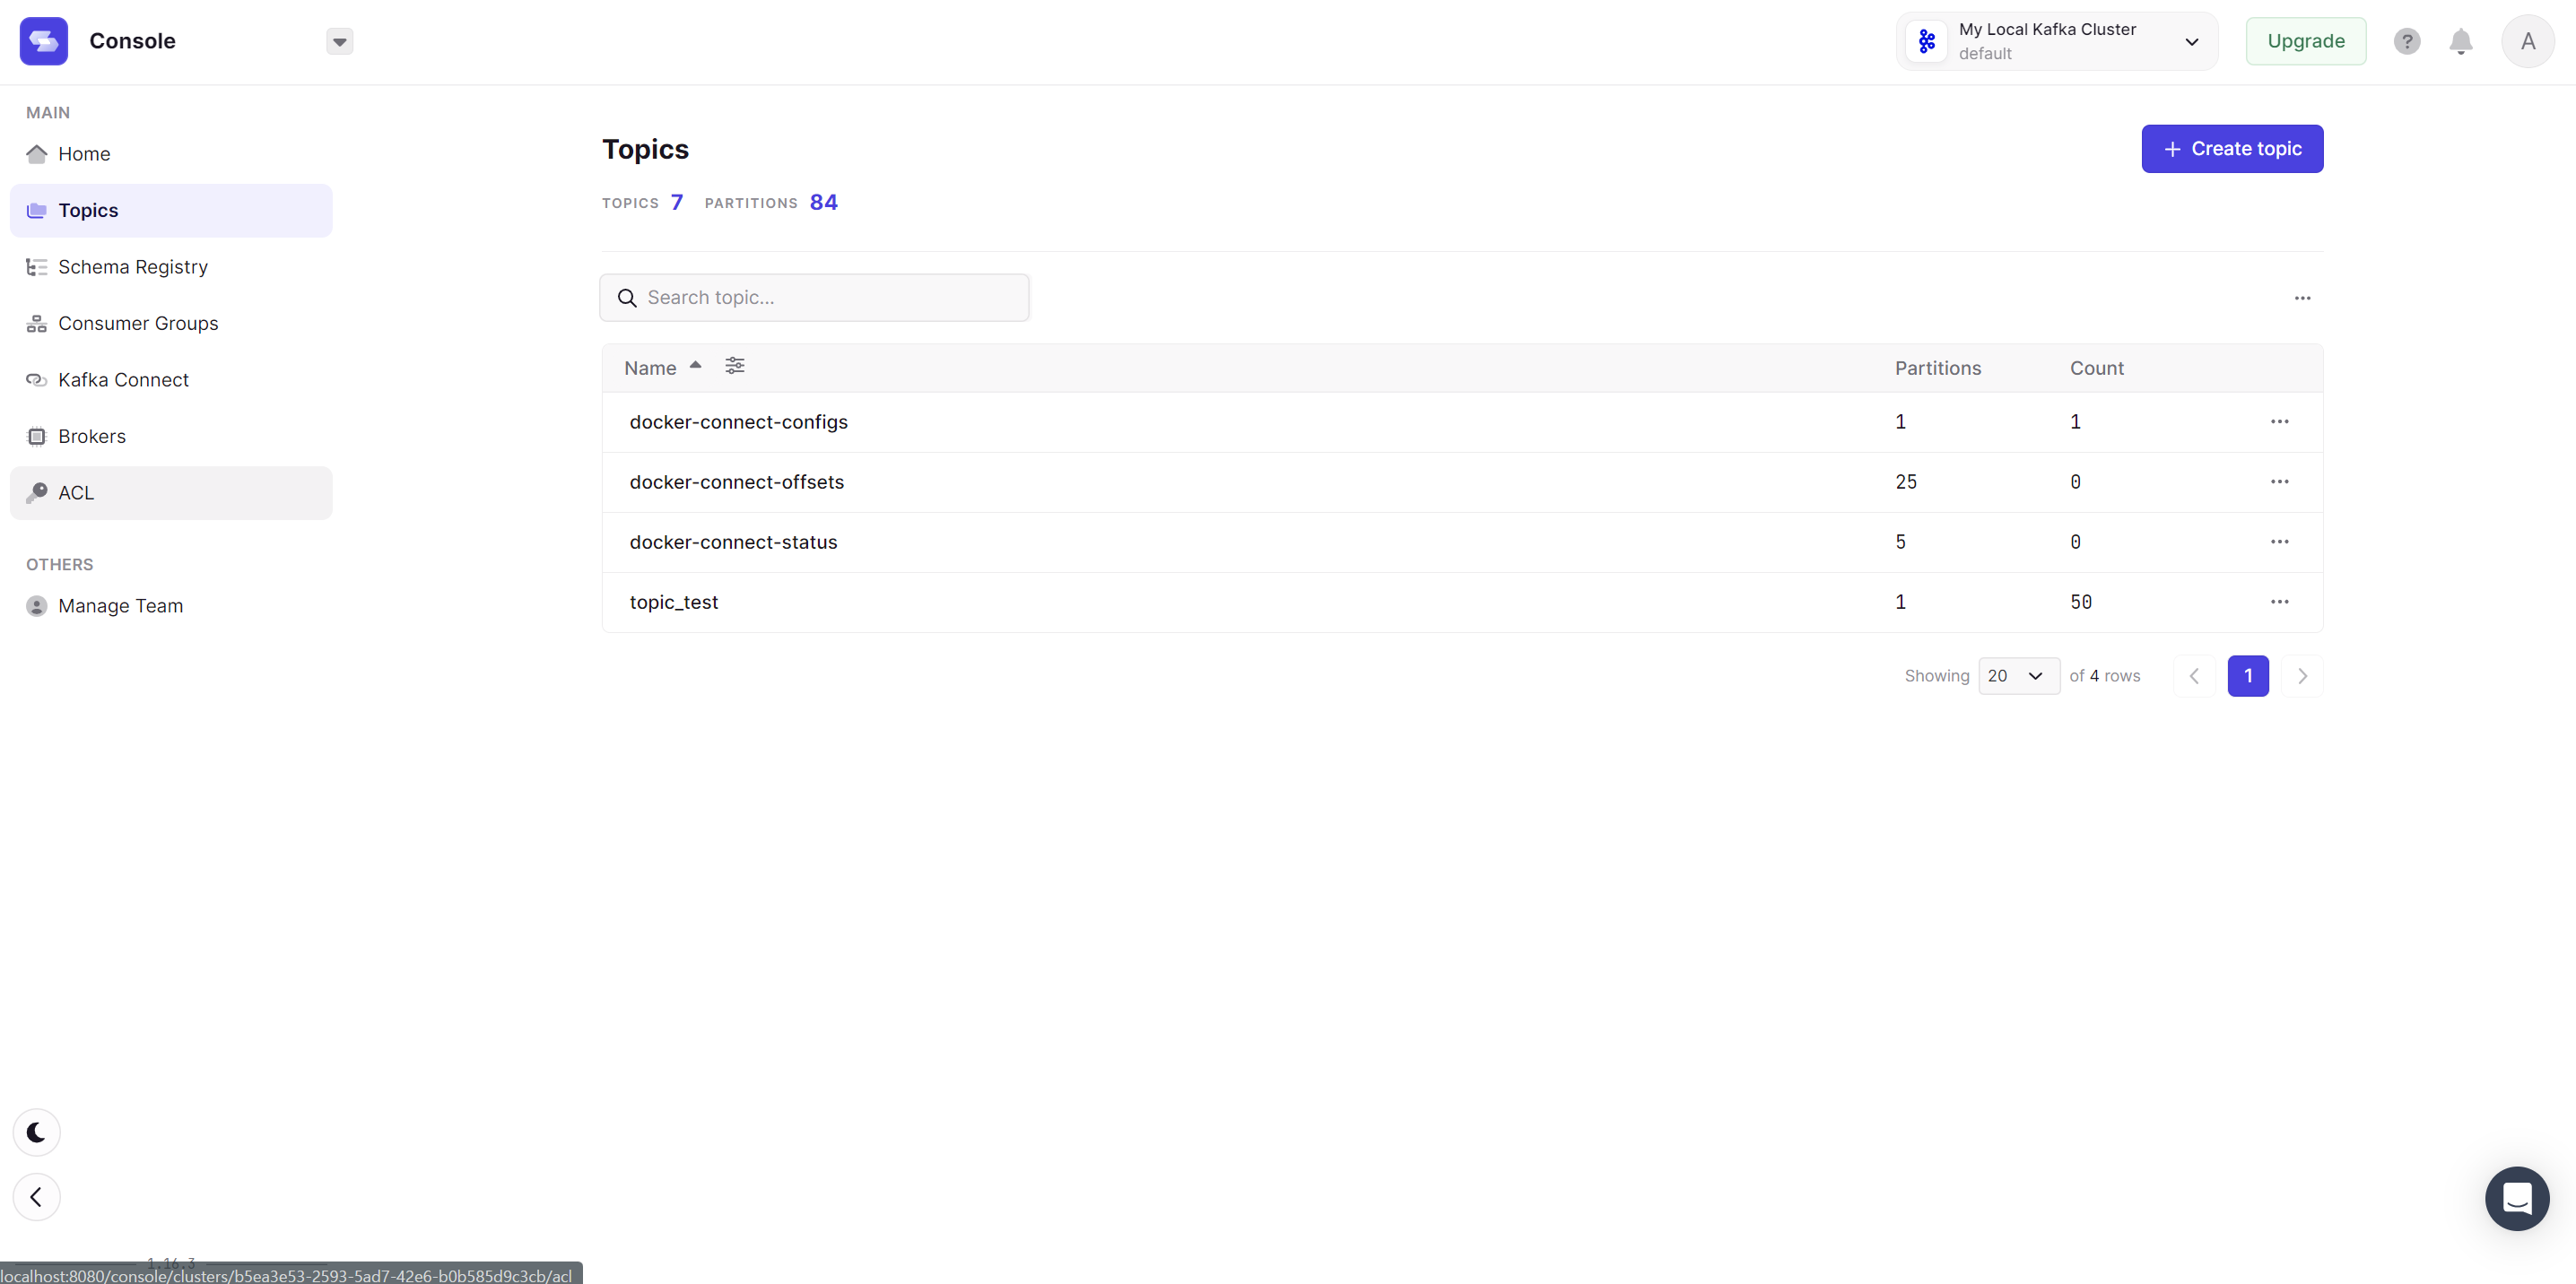The height and width of the screenshot is (1284, 2576).
Task: Click the notifications bell icon
Action: pos(2460,41)
